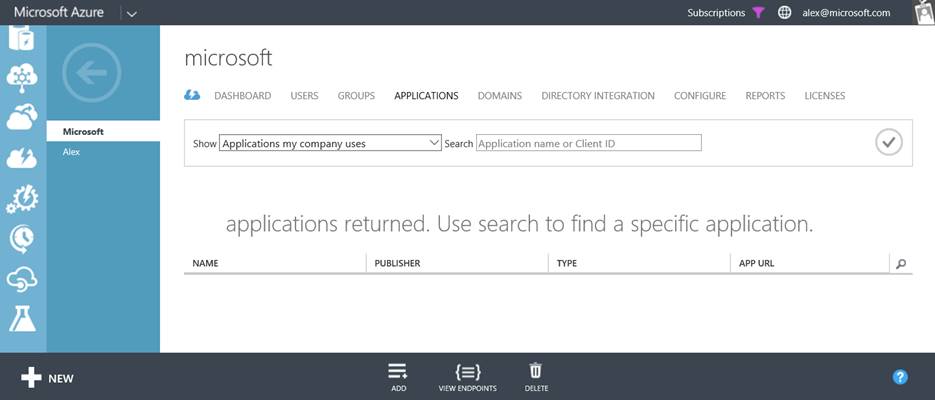Open the clipboard service icon in sidebar
Viewport: 935px width, 400px height.
(22, 38)
